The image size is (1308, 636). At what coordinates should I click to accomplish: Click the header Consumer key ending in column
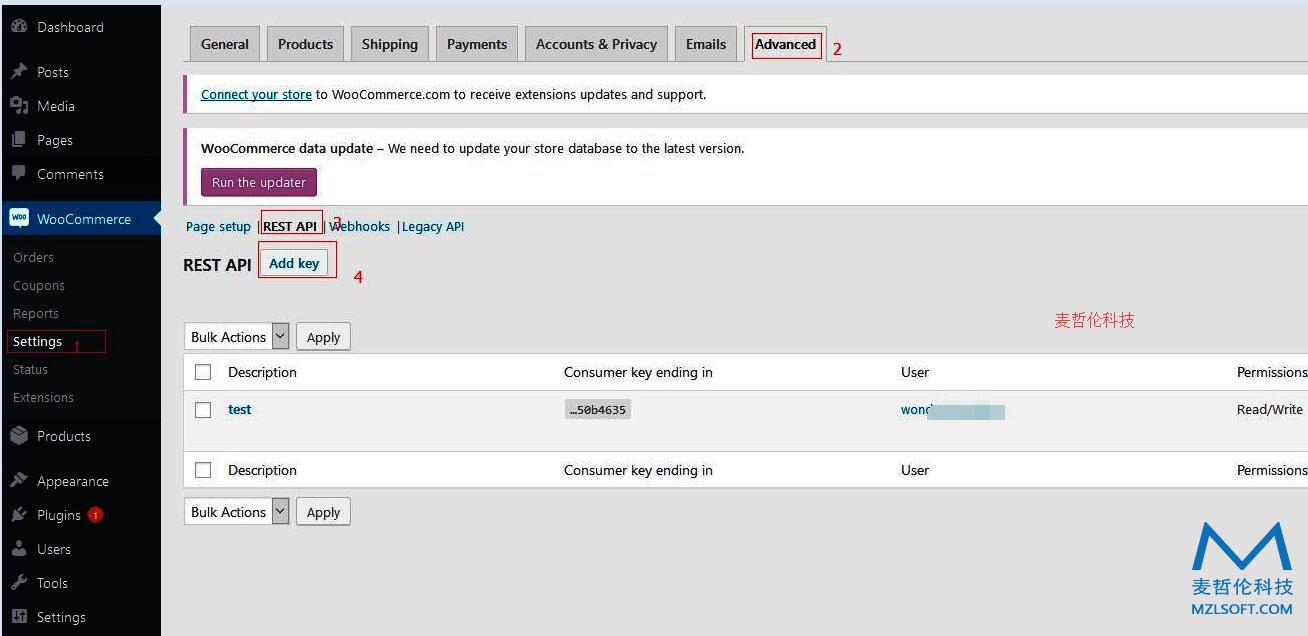coord(638,372)
